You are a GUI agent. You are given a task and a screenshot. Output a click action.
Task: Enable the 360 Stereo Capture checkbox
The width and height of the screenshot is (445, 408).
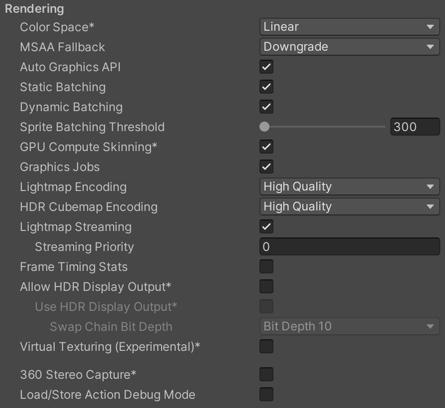click(x=266, y=374)
